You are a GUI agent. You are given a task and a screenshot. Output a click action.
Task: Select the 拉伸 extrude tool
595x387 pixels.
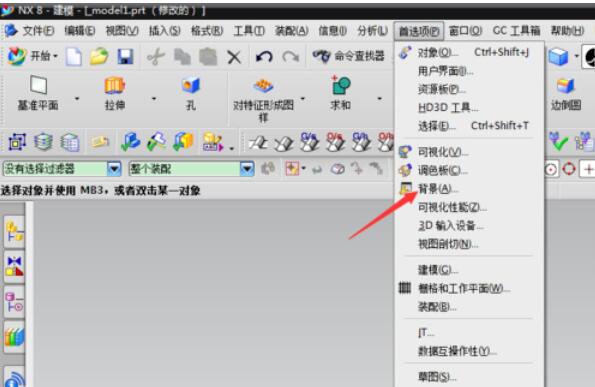115,93
